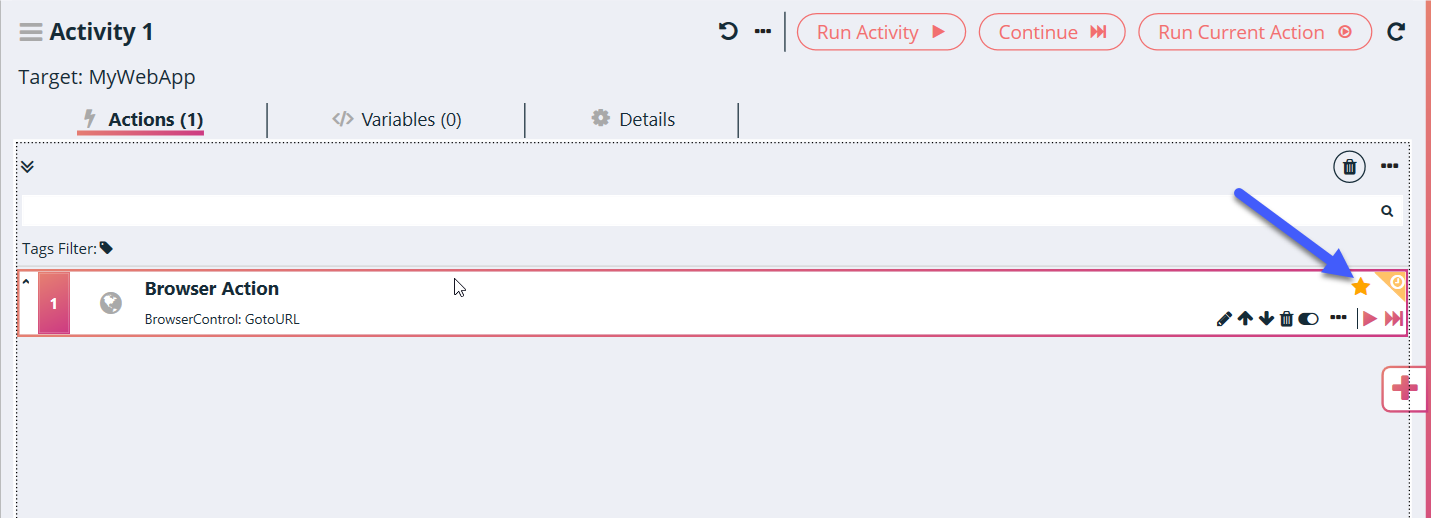Click the actions search input field
This screenshot has width=1431, height=518.
click(700, 211)
